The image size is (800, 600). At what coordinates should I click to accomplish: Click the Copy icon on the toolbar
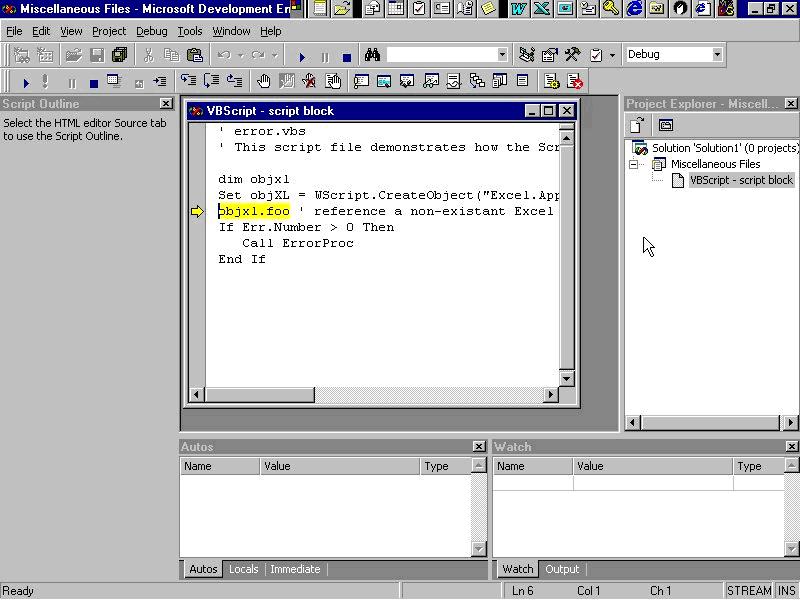[172, 55]
